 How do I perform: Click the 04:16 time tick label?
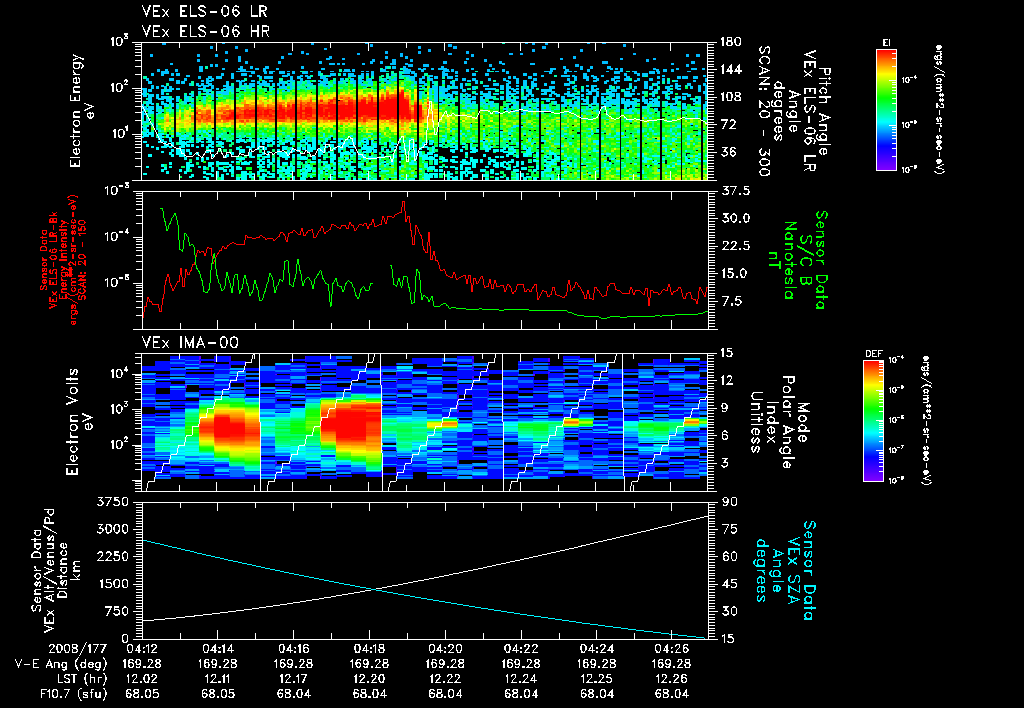(294, 650)
